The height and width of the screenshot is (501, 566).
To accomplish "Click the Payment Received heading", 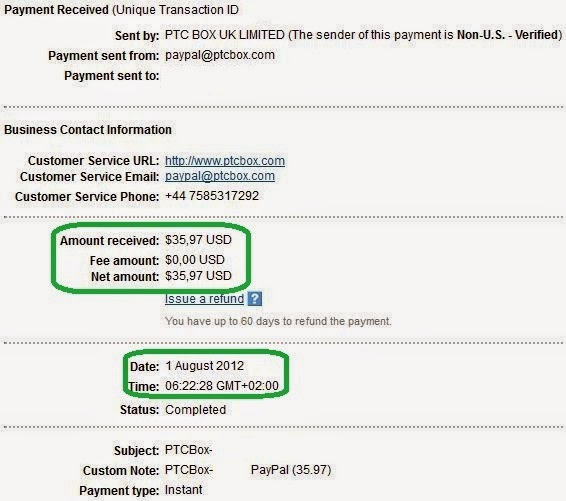I will pos(56,10).
